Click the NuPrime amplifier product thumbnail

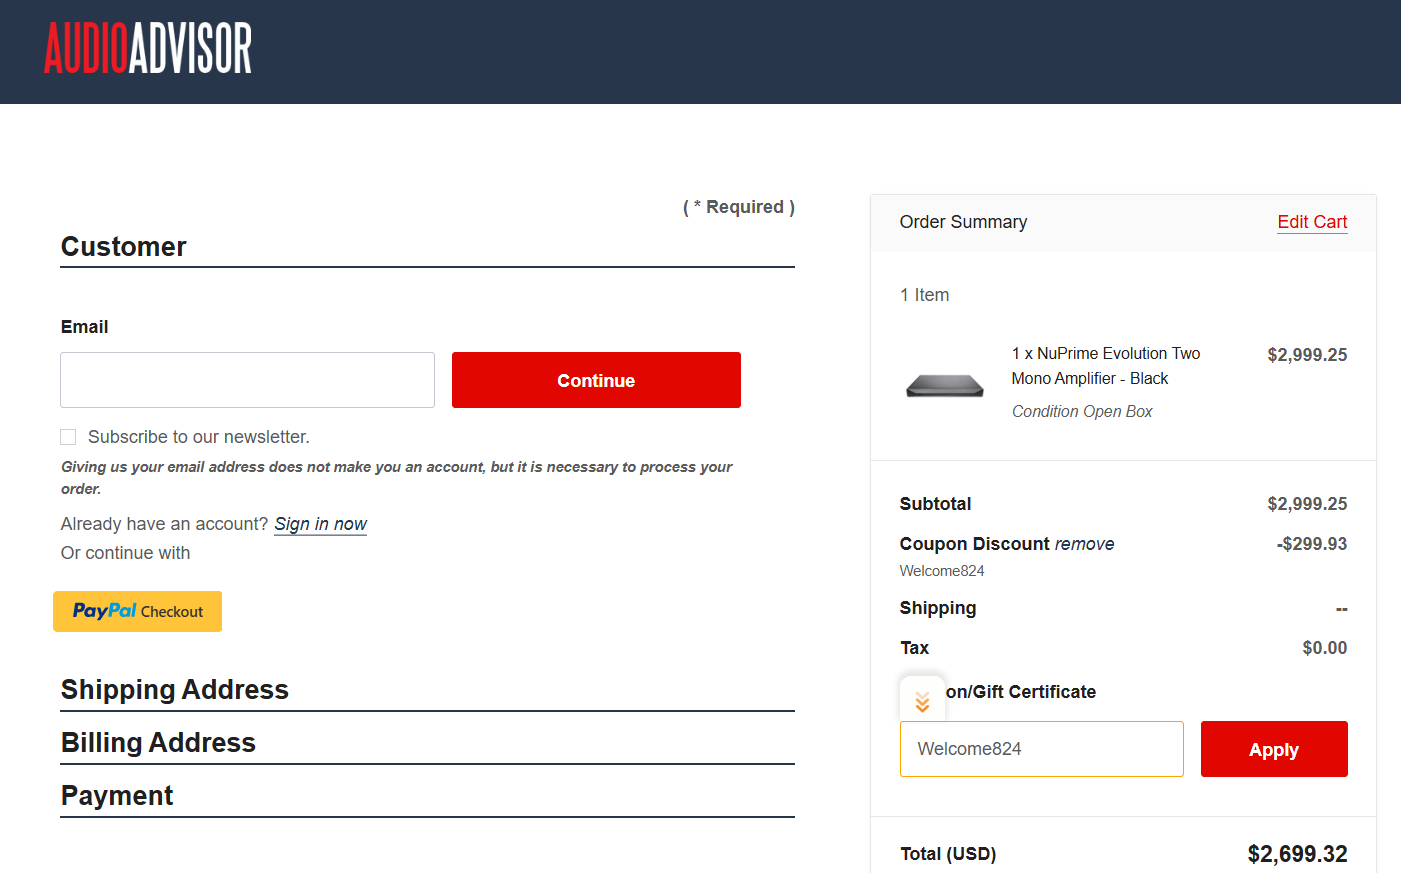click(x=944, y=384)
